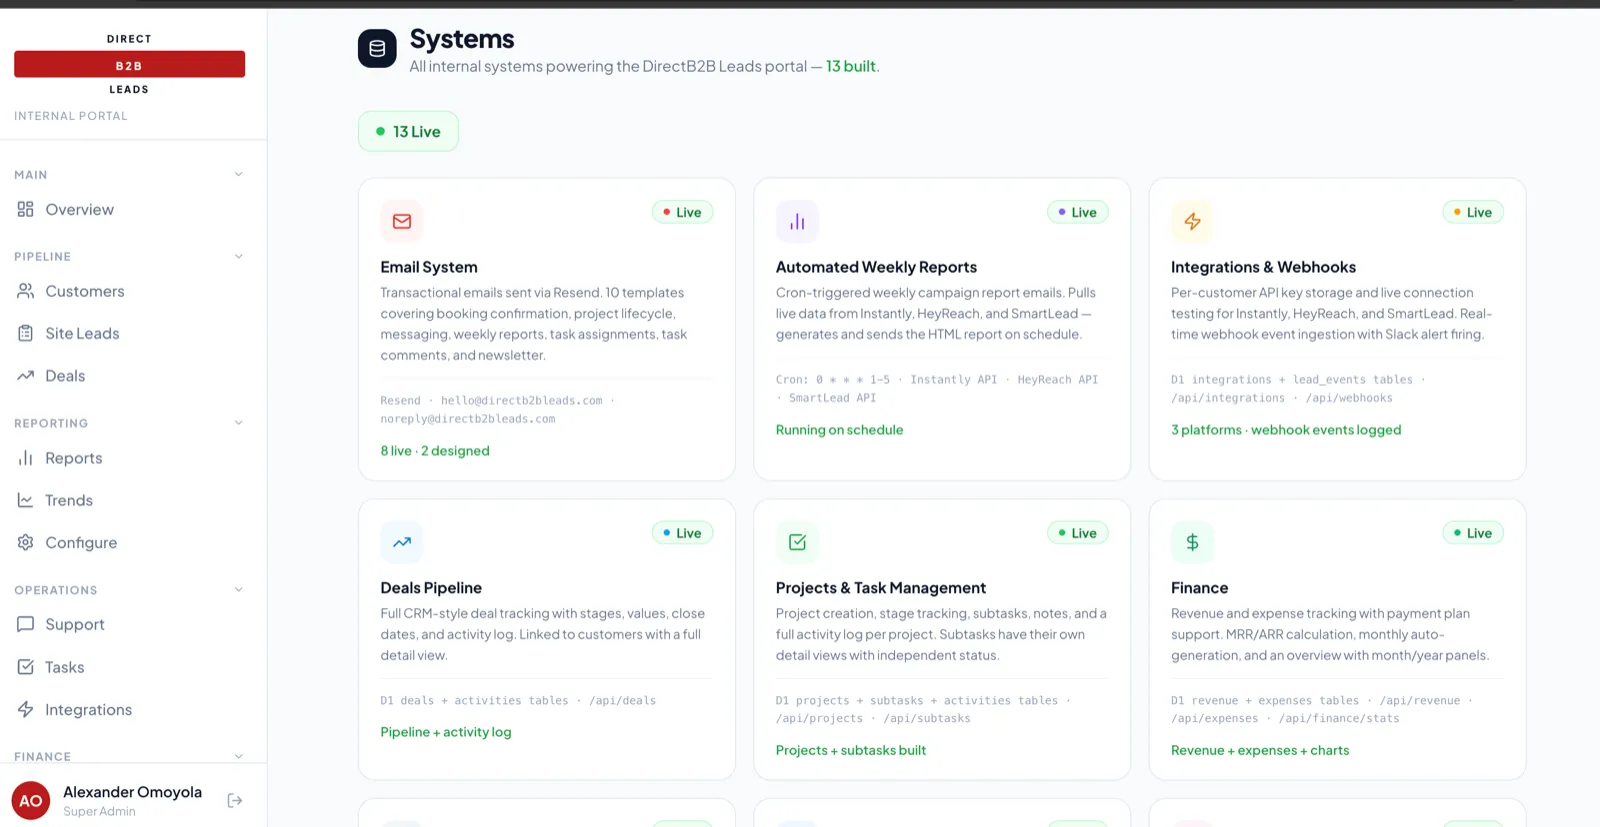Click the Integrations & Webhooks lightning icon
Screen dimensions: 1600x827
coord(1192,221)
